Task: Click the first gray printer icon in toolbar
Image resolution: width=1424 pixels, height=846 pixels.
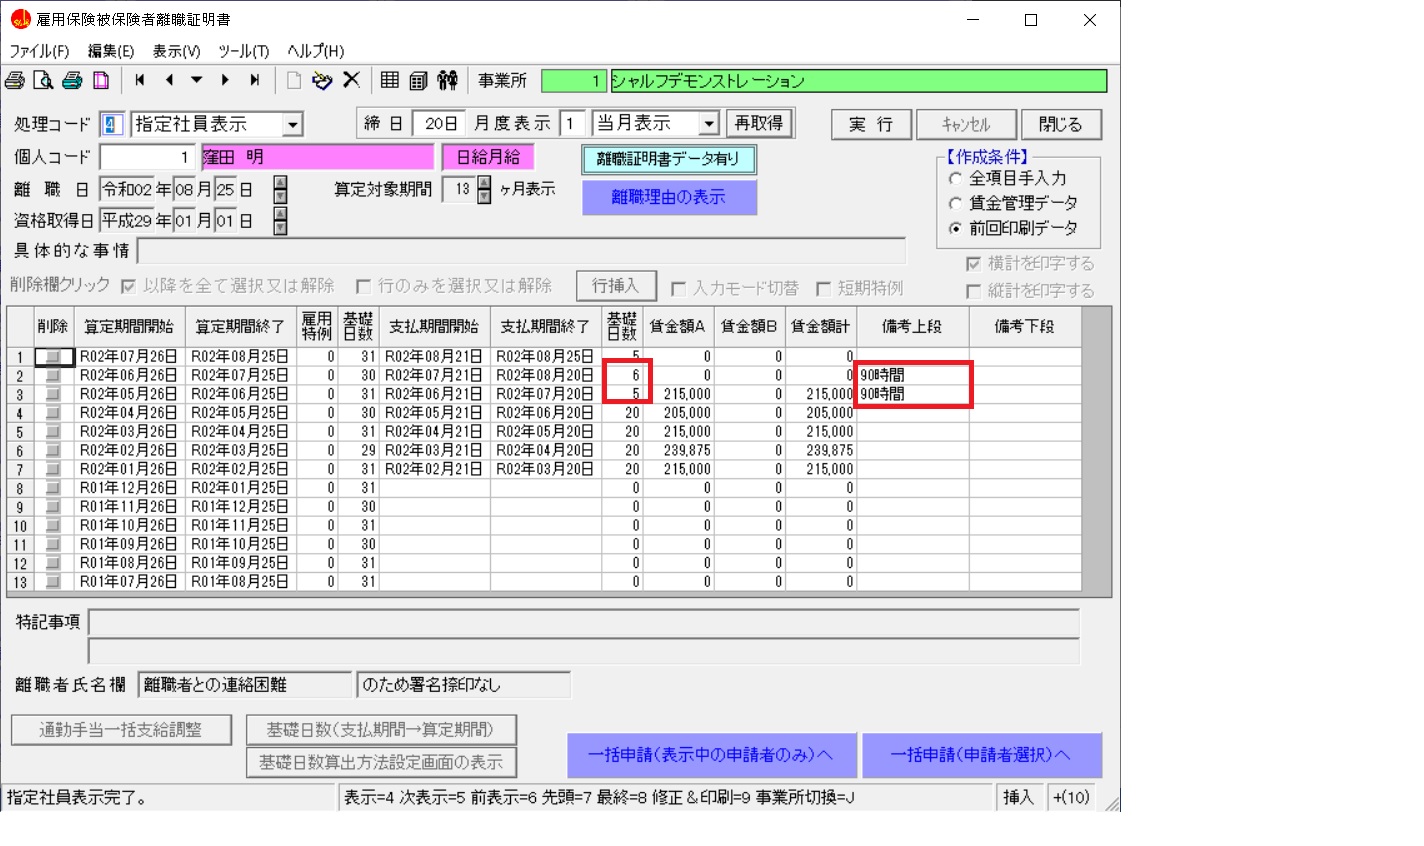Action: point(15,81)
